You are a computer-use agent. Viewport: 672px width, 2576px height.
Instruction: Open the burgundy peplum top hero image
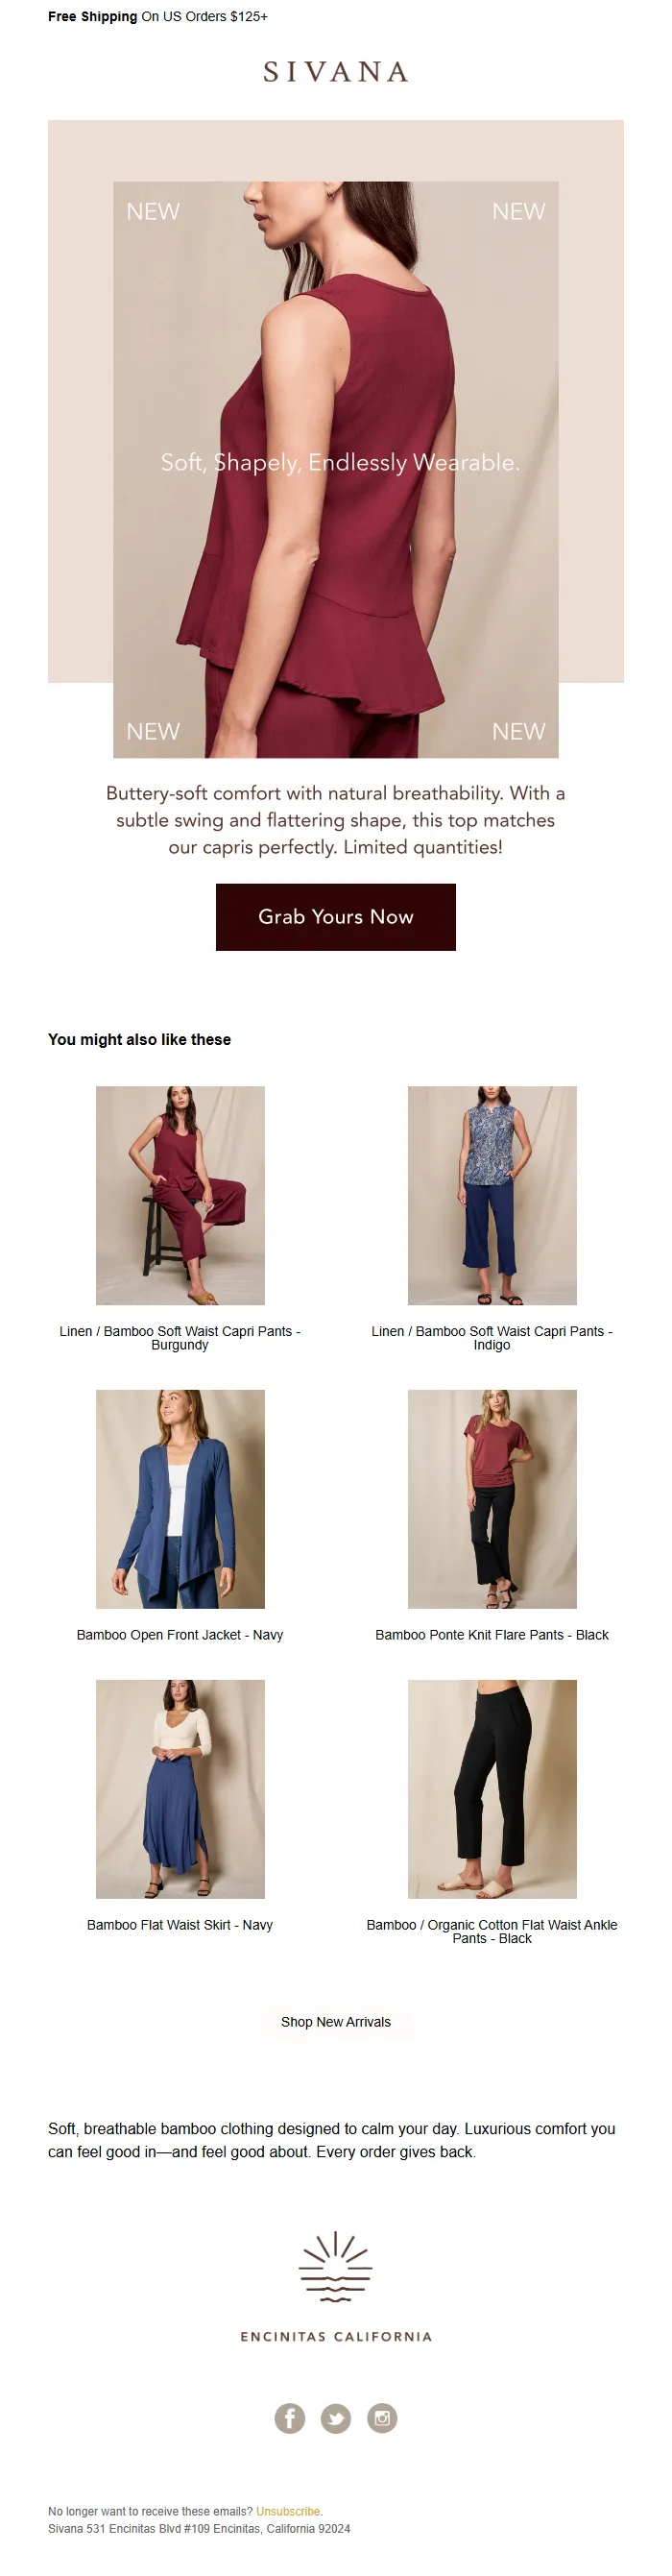[336, 469]
